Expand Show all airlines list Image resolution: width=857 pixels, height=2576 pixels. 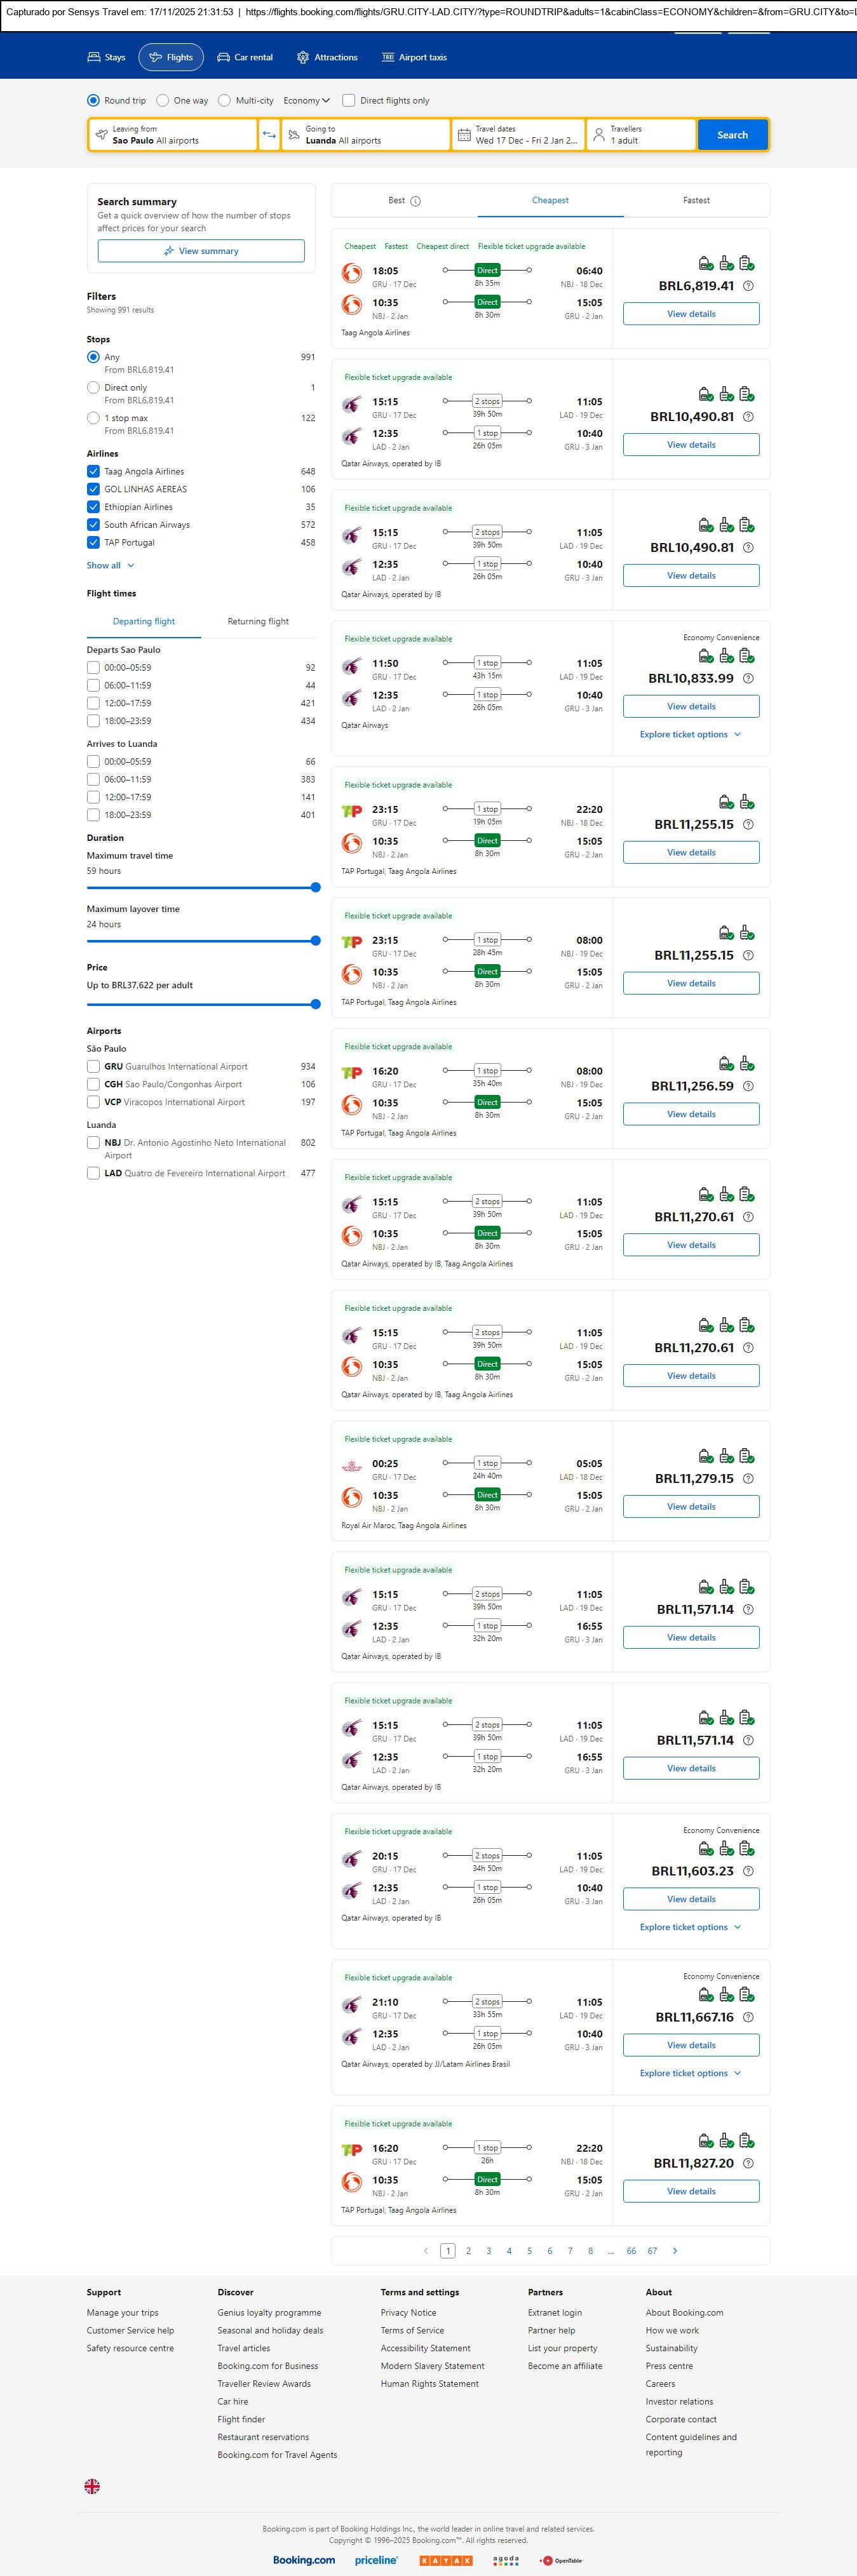tap(110, 566)
